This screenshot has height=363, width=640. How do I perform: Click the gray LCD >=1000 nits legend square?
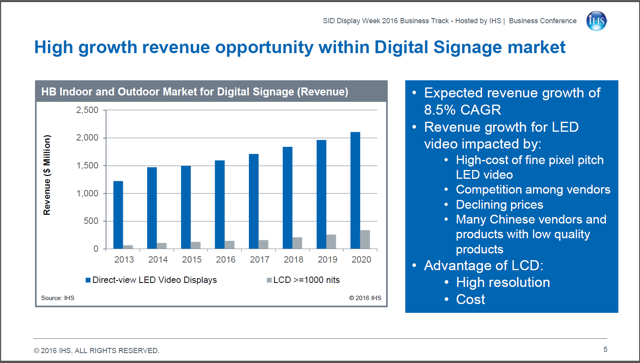point(269,280)
